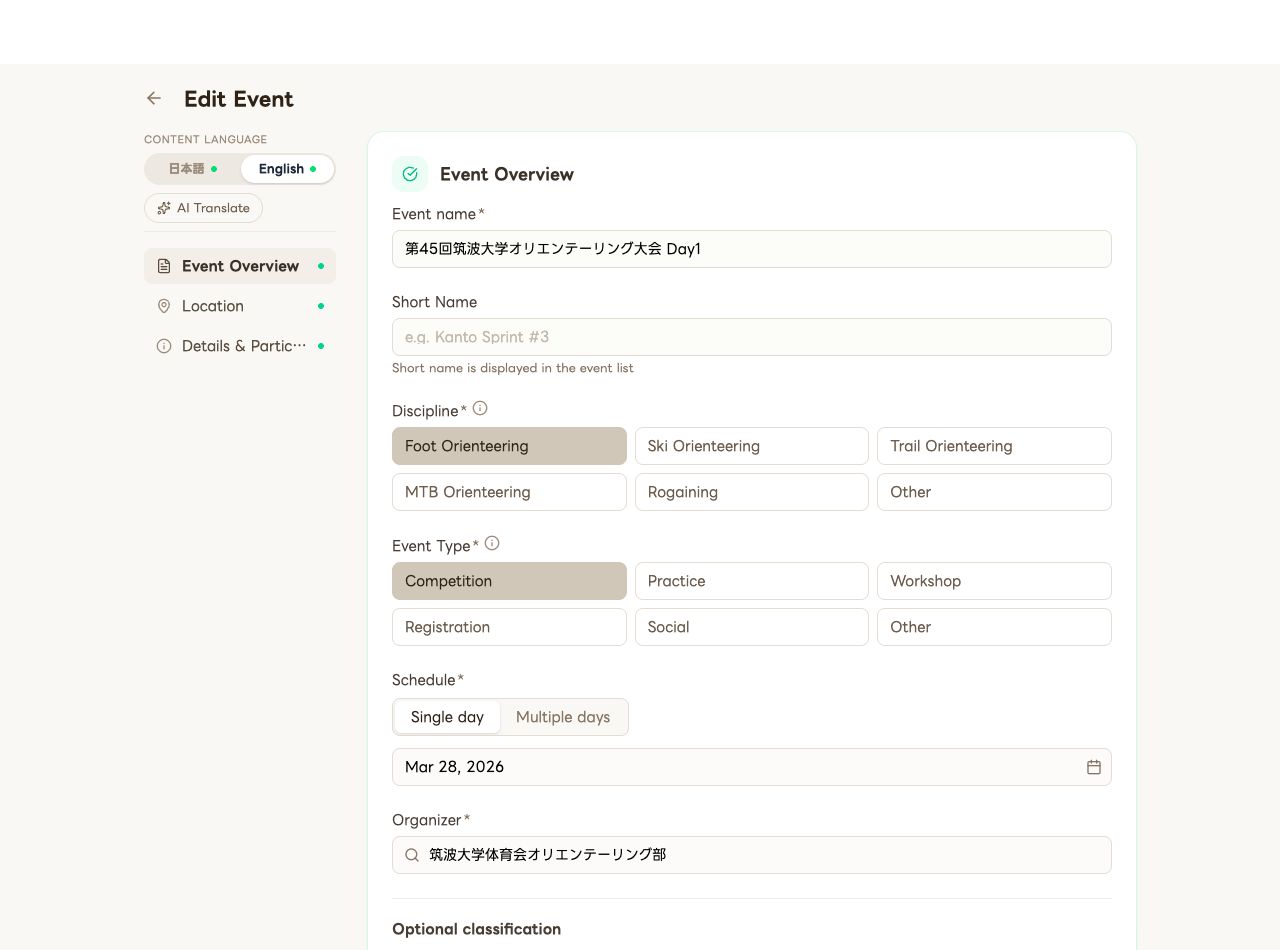
Task: Open the Details & Participation section
Action: coord(240,346)
